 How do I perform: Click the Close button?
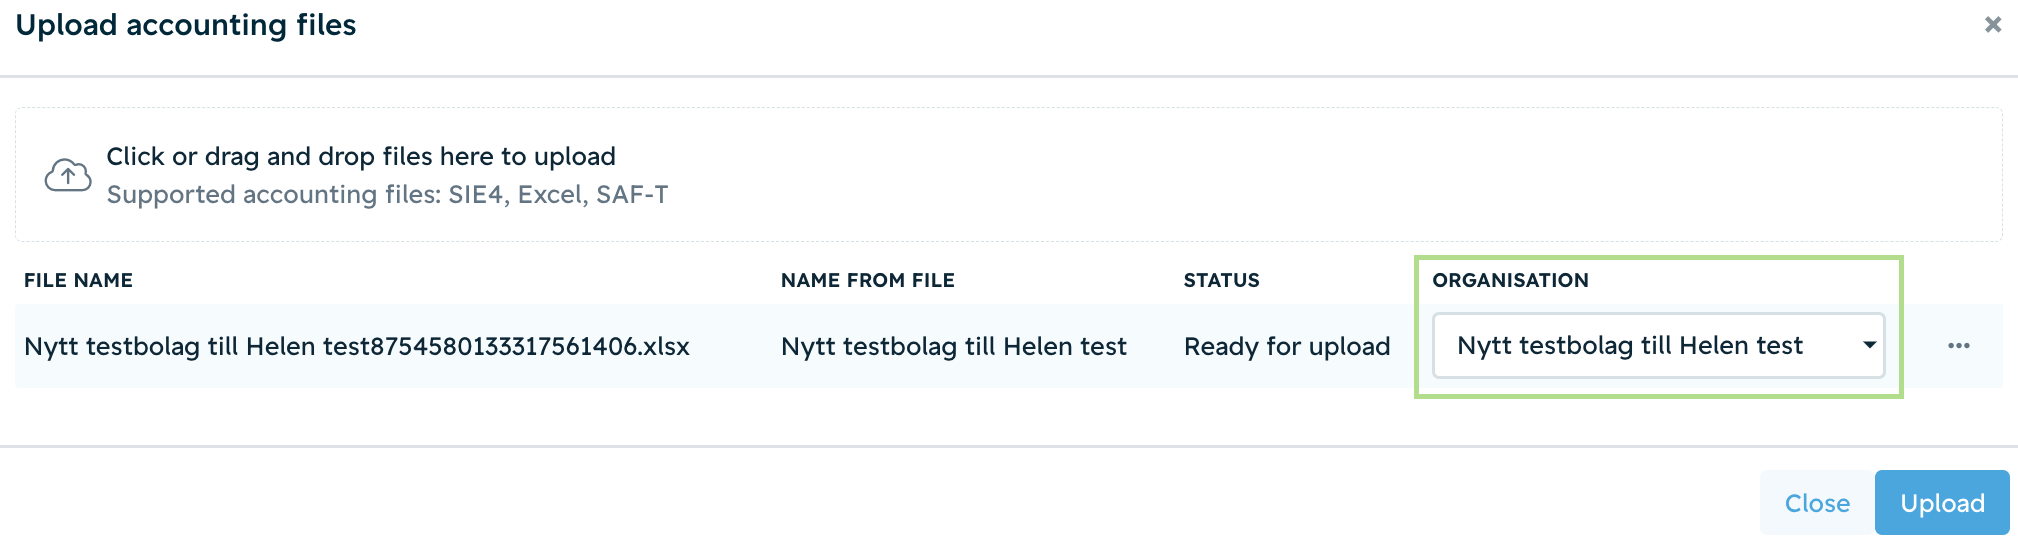click(1817, 503)
